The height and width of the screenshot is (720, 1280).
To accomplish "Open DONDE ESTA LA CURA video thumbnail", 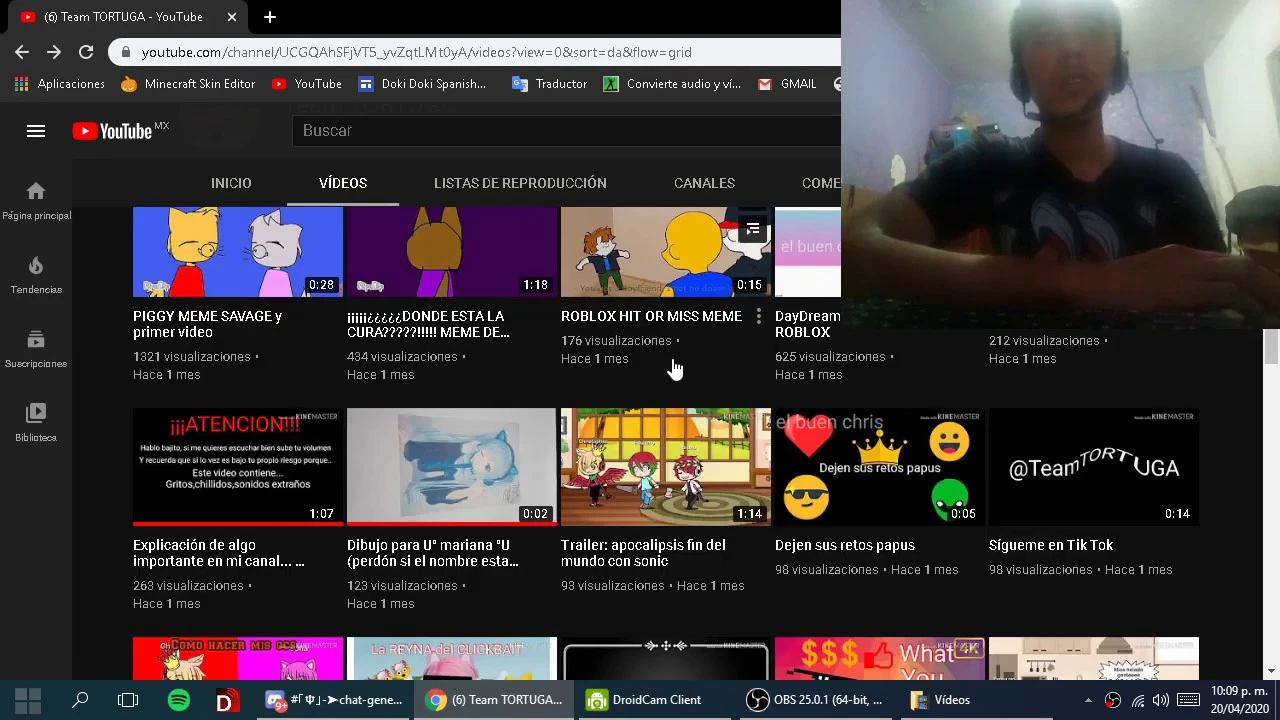I will coord(452,252).
